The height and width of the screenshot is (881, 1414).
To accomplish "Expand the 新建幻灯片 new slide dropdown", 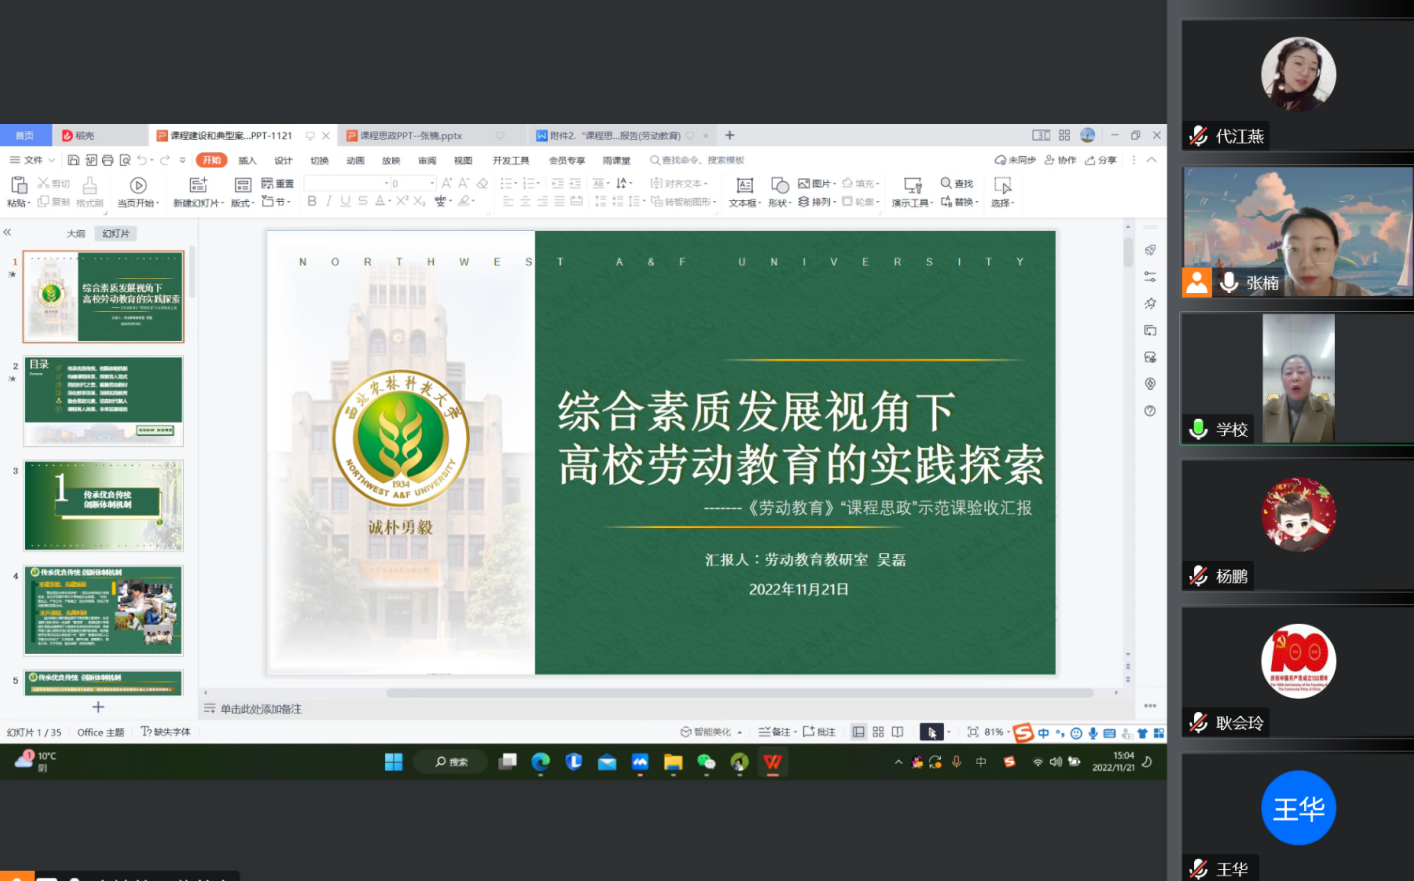I will tap(198, 203).
